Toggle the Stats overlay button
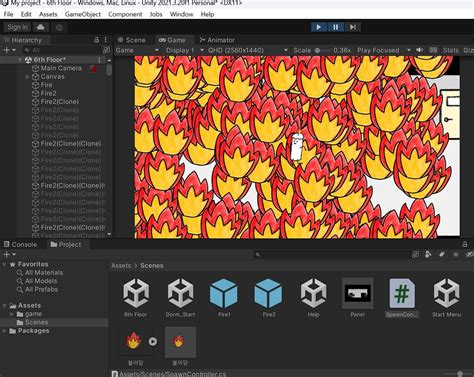The width and height of the screenshot is (474, 377). click(x=451, y=50)
